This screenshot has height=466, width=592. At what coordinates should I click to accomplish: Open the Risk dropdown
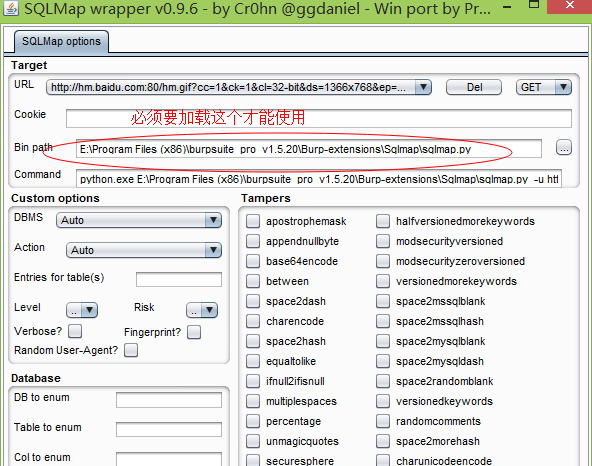tap(202, 310)
